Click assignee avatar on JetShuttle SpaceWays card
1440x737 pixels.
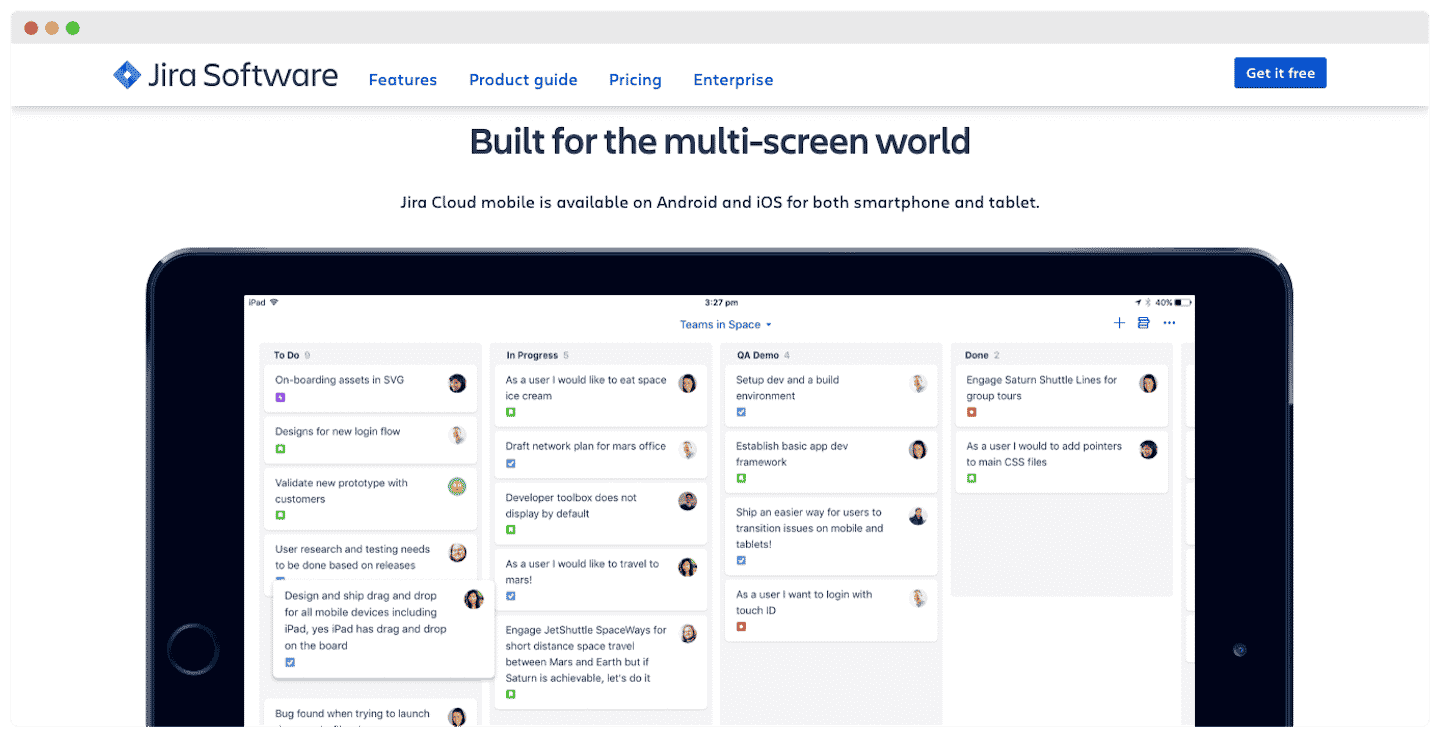click(x=688, y=633)
